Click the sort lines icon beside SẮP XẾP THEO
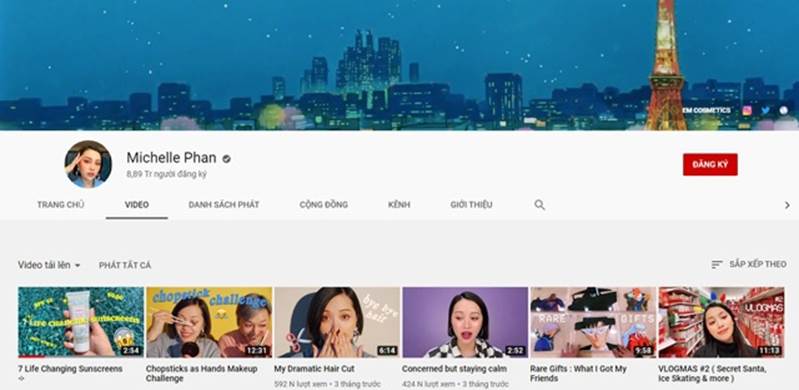Screen dimensions: 799x390 click(x=717, y=264)
